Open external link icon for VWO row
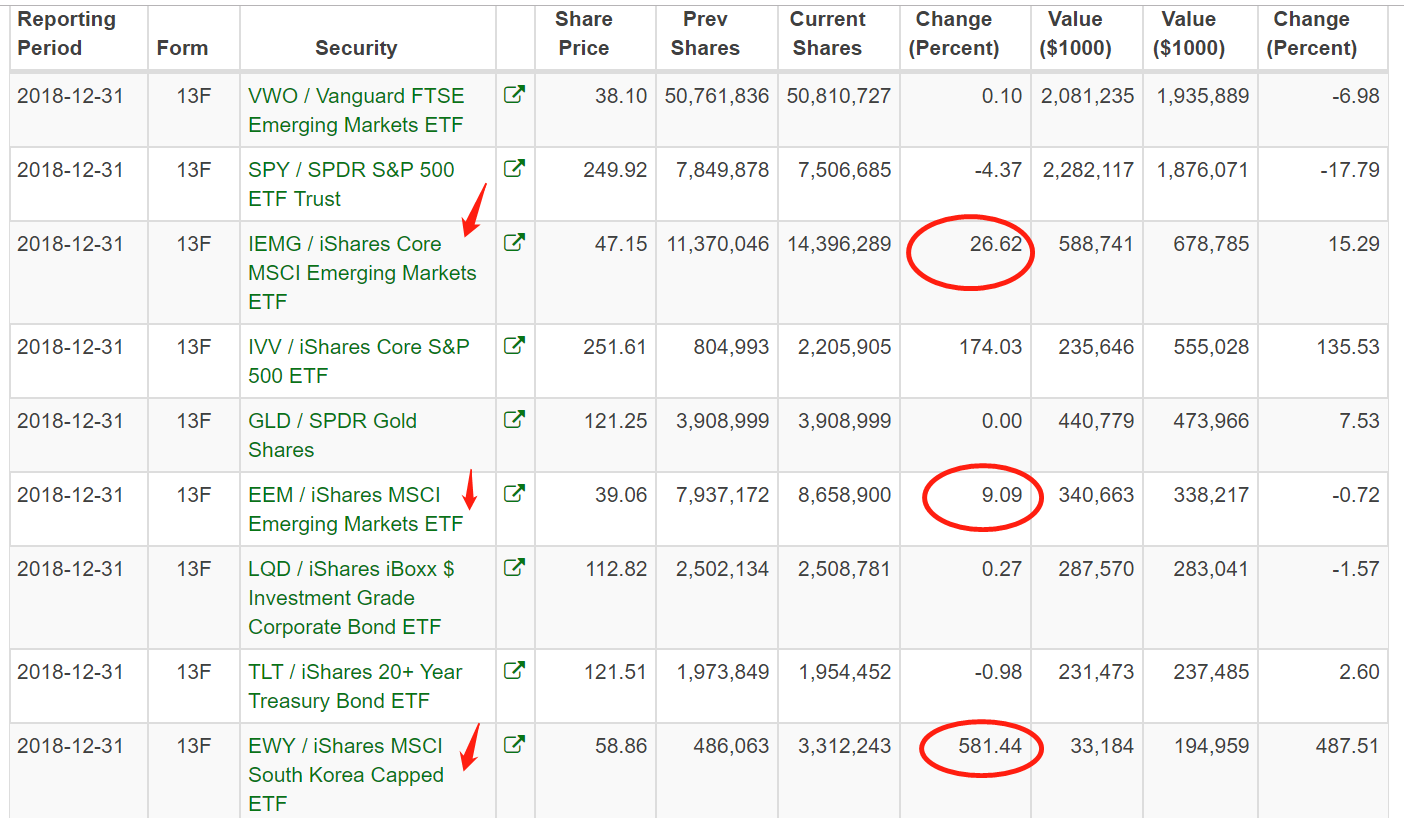Screen dimensions: 1404x818 point(514,96)
